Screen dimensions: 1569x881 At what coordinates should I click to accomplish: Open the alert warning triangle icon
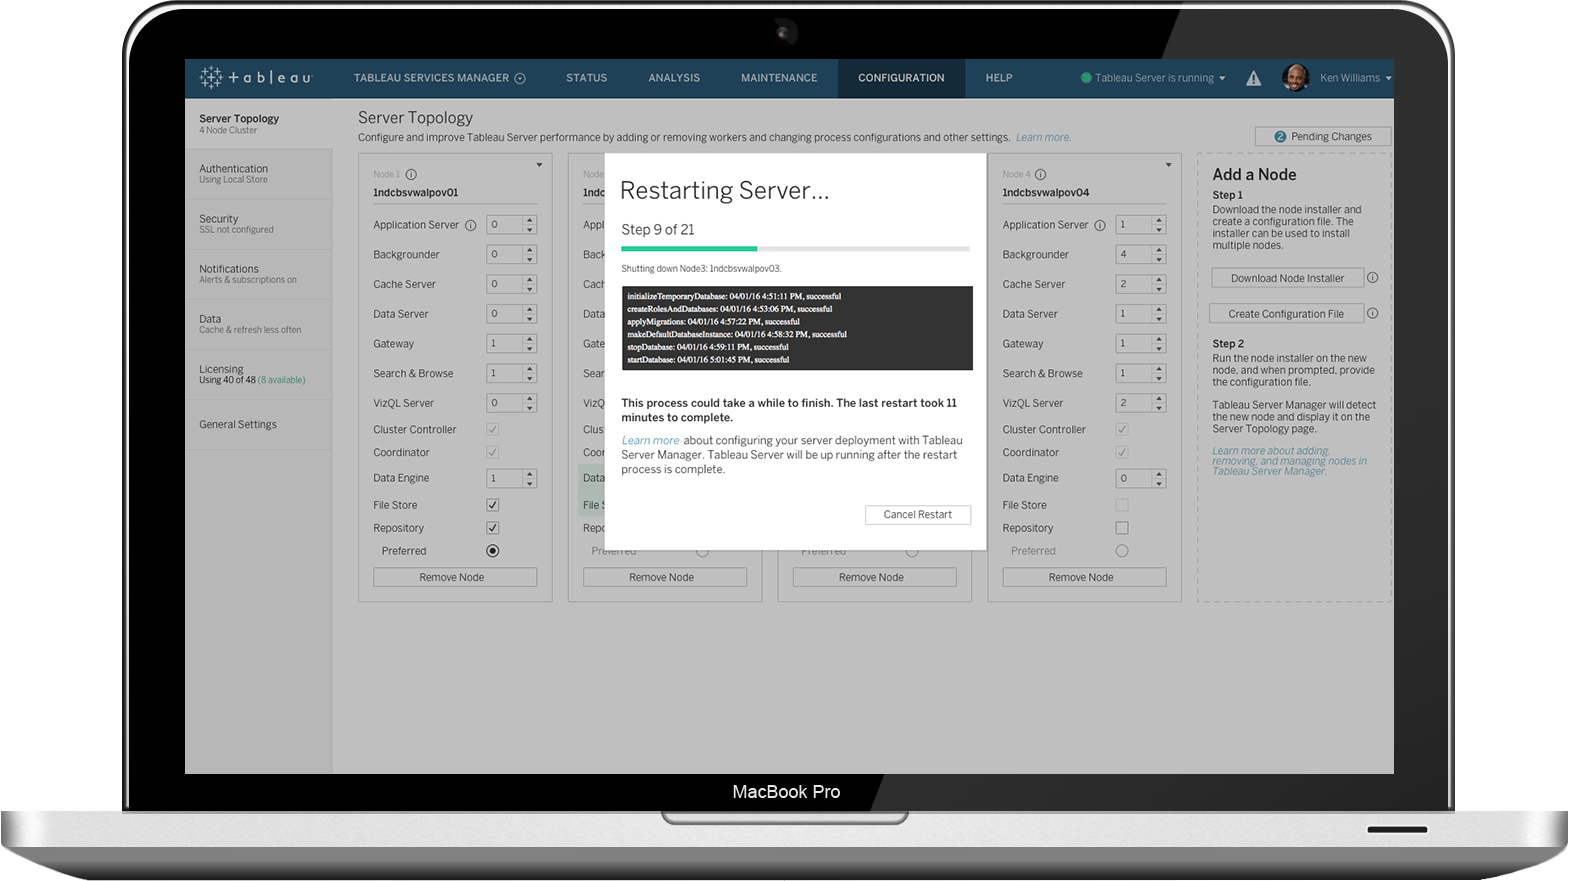click(x=1253, y=78)
